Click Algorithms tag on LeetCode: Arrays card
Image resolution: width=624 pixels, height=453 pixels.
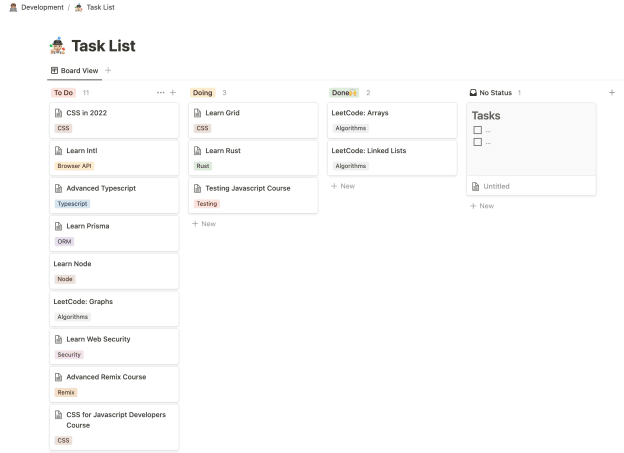351,128
